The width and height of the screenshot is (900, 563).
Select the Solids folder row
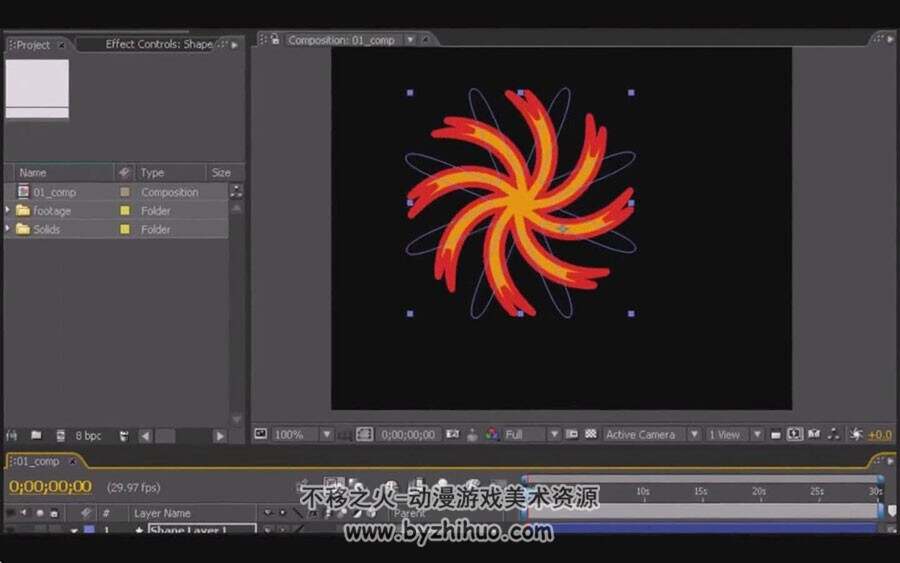[116, 229]
